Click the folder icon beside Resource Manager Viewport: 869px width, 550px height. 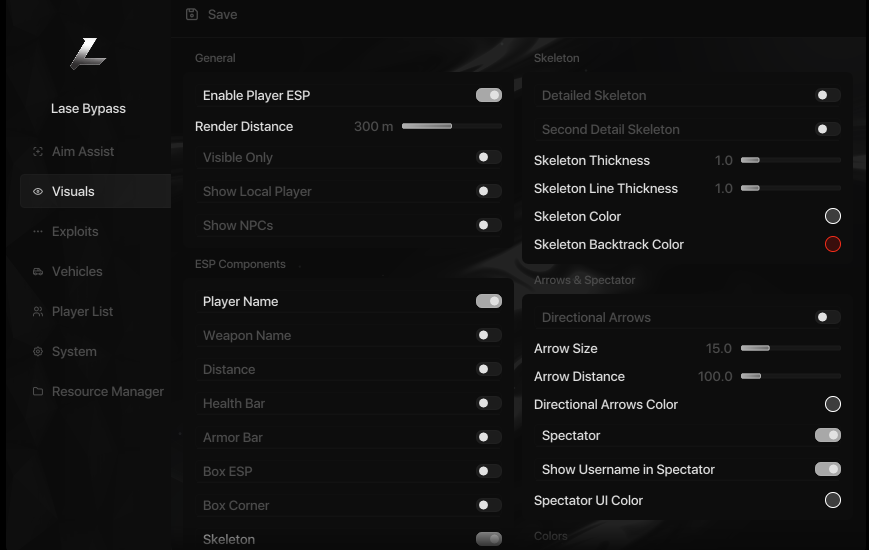pos(38,391)
